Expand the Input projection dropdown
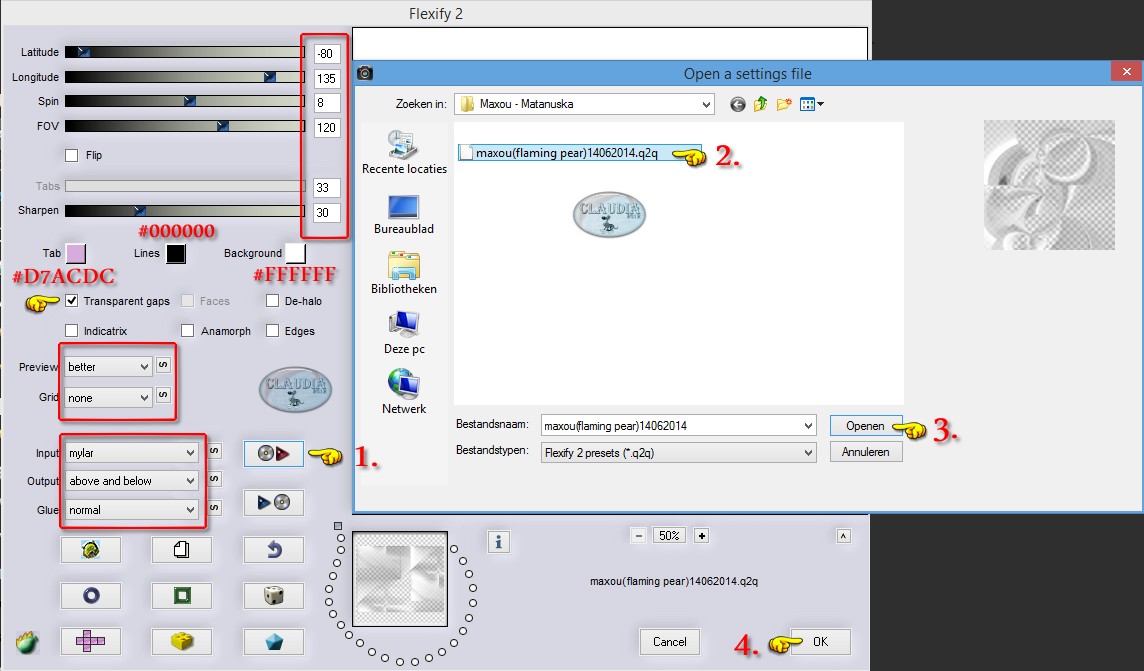Screen dimensions: 1144x671 pyautogui.click(x=131, y=453)
